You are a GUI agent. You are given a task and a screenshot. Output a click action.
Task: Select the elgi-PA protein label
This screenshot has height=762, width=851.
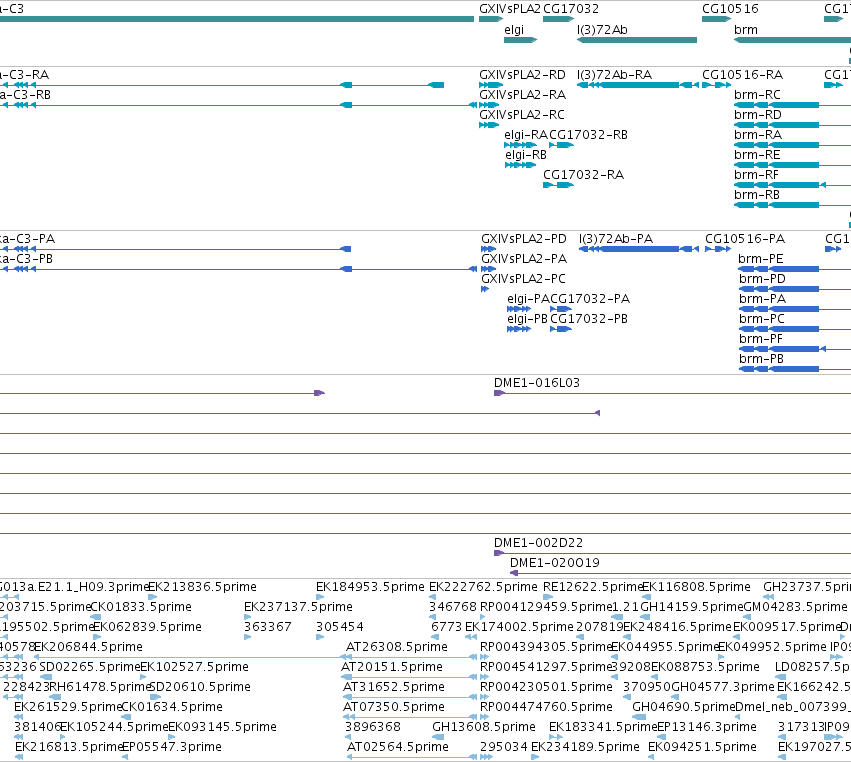(528, 299)
